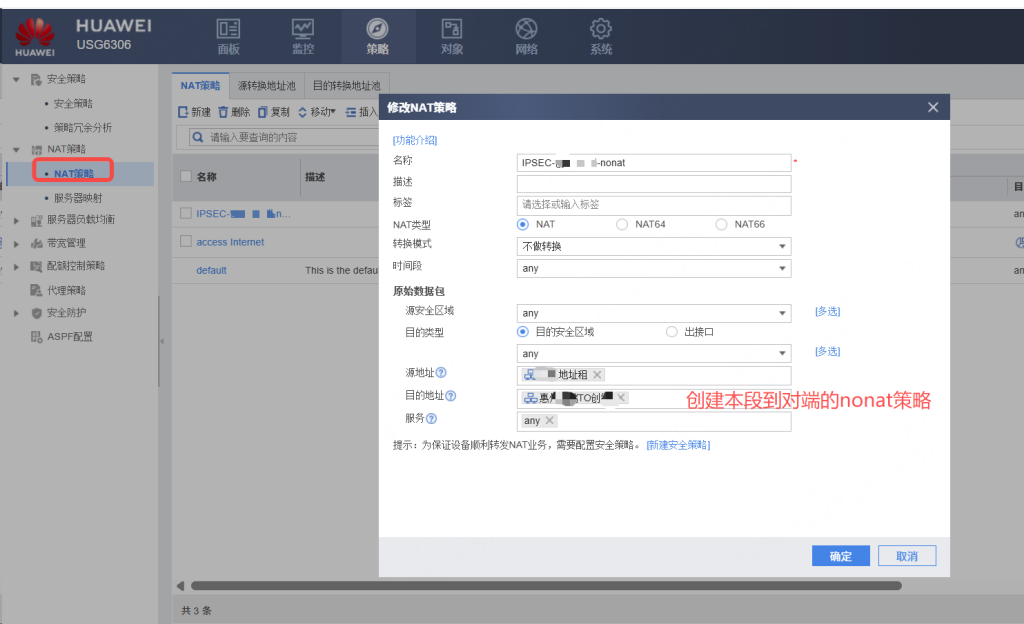Select the NAT66 radio button

tap(721, 224)
